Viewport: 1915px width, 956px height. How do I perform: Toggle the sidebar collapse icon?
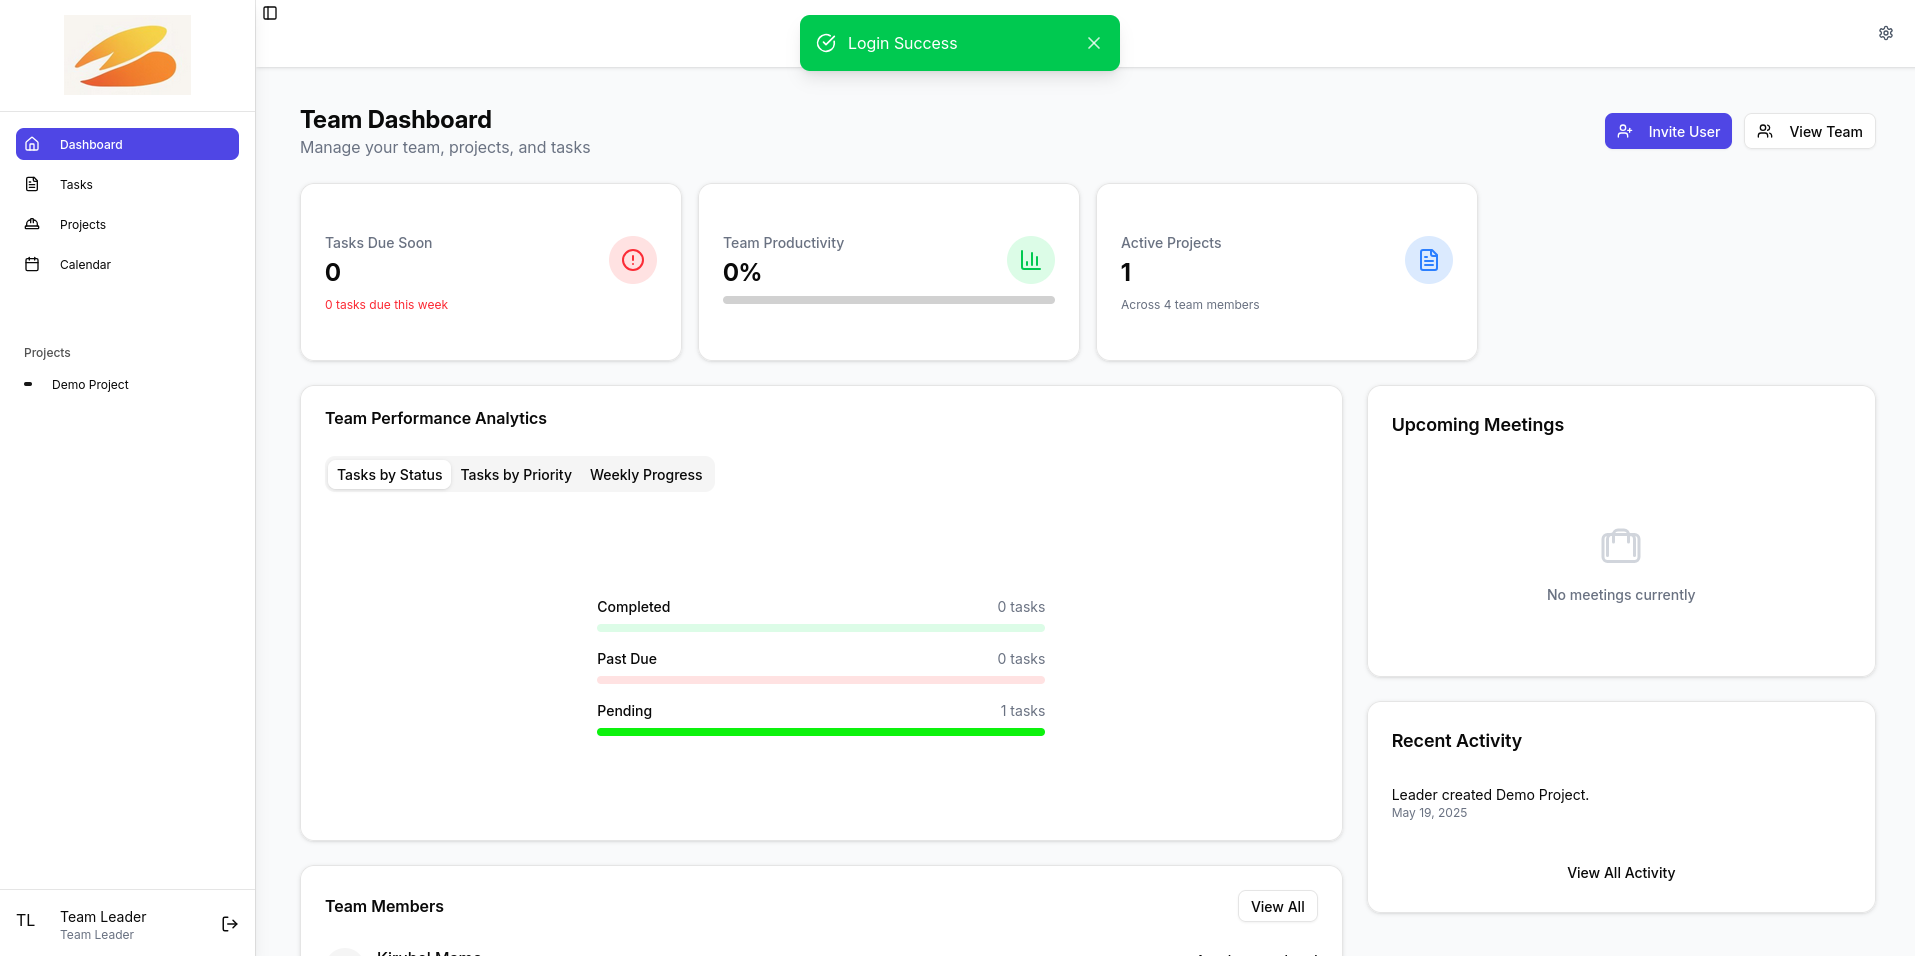pyautogui.click(x=270, y=13)
